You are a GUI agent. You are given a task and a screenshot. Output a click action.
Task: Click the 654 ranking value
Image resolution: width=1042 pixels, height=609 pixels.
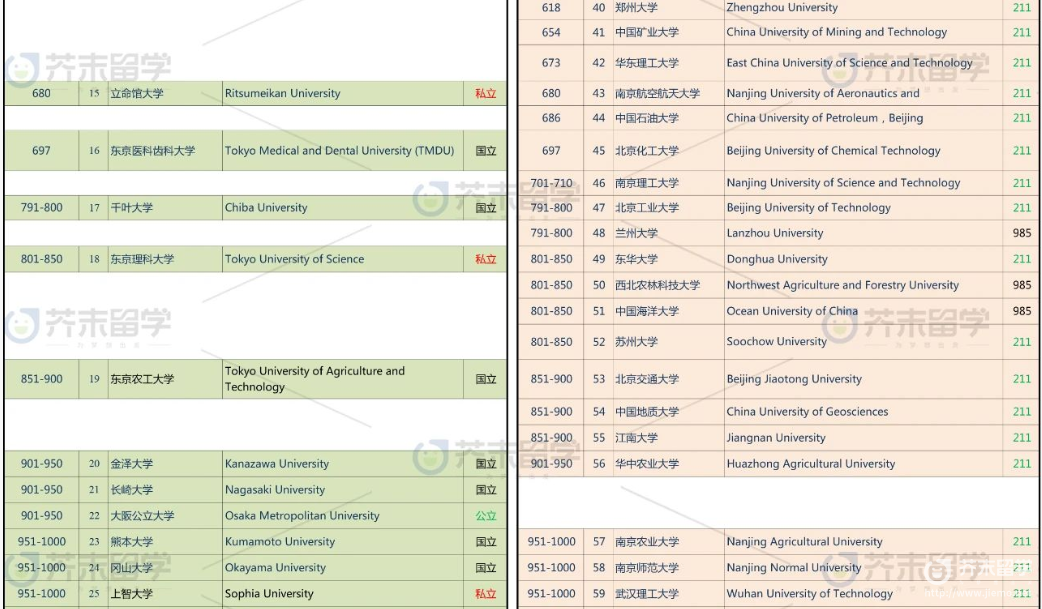coord(551,32)
